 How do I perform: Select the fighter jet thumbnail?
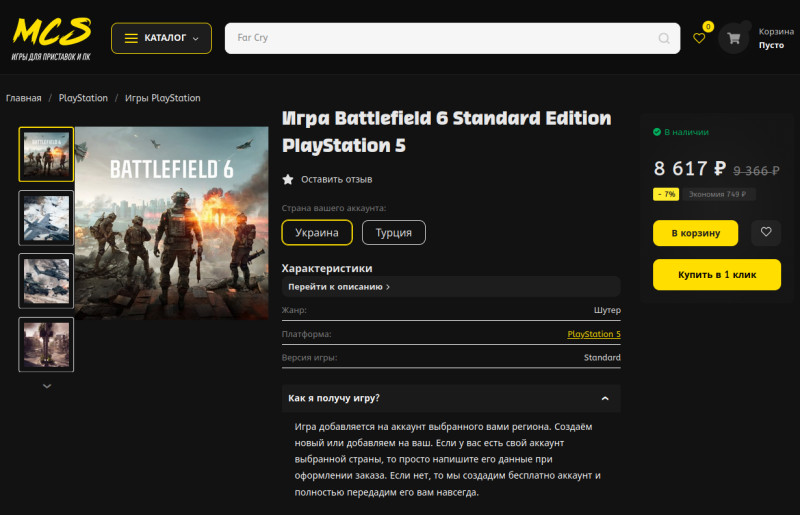click(x=46, y=218)
